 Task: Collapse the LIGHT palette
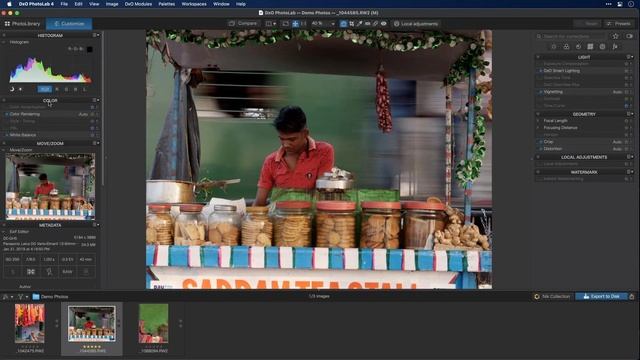(x=538, y=57)
